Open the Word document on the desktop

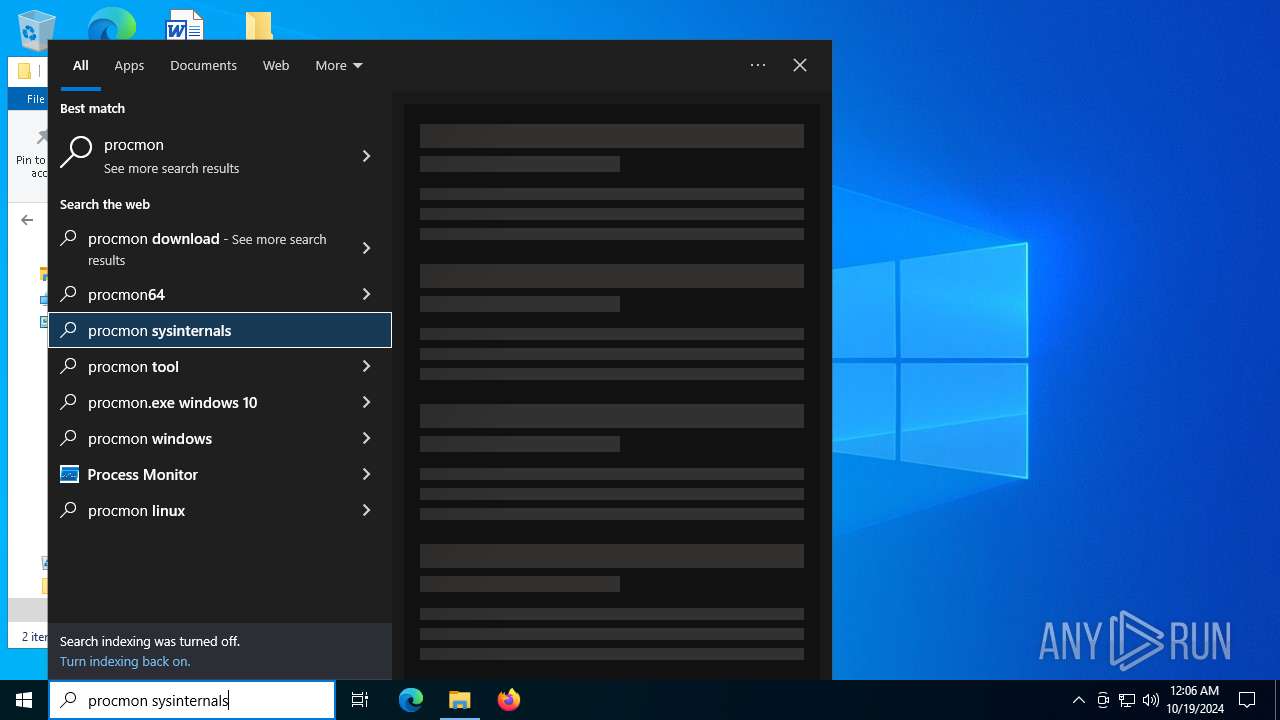click(184, 25)
